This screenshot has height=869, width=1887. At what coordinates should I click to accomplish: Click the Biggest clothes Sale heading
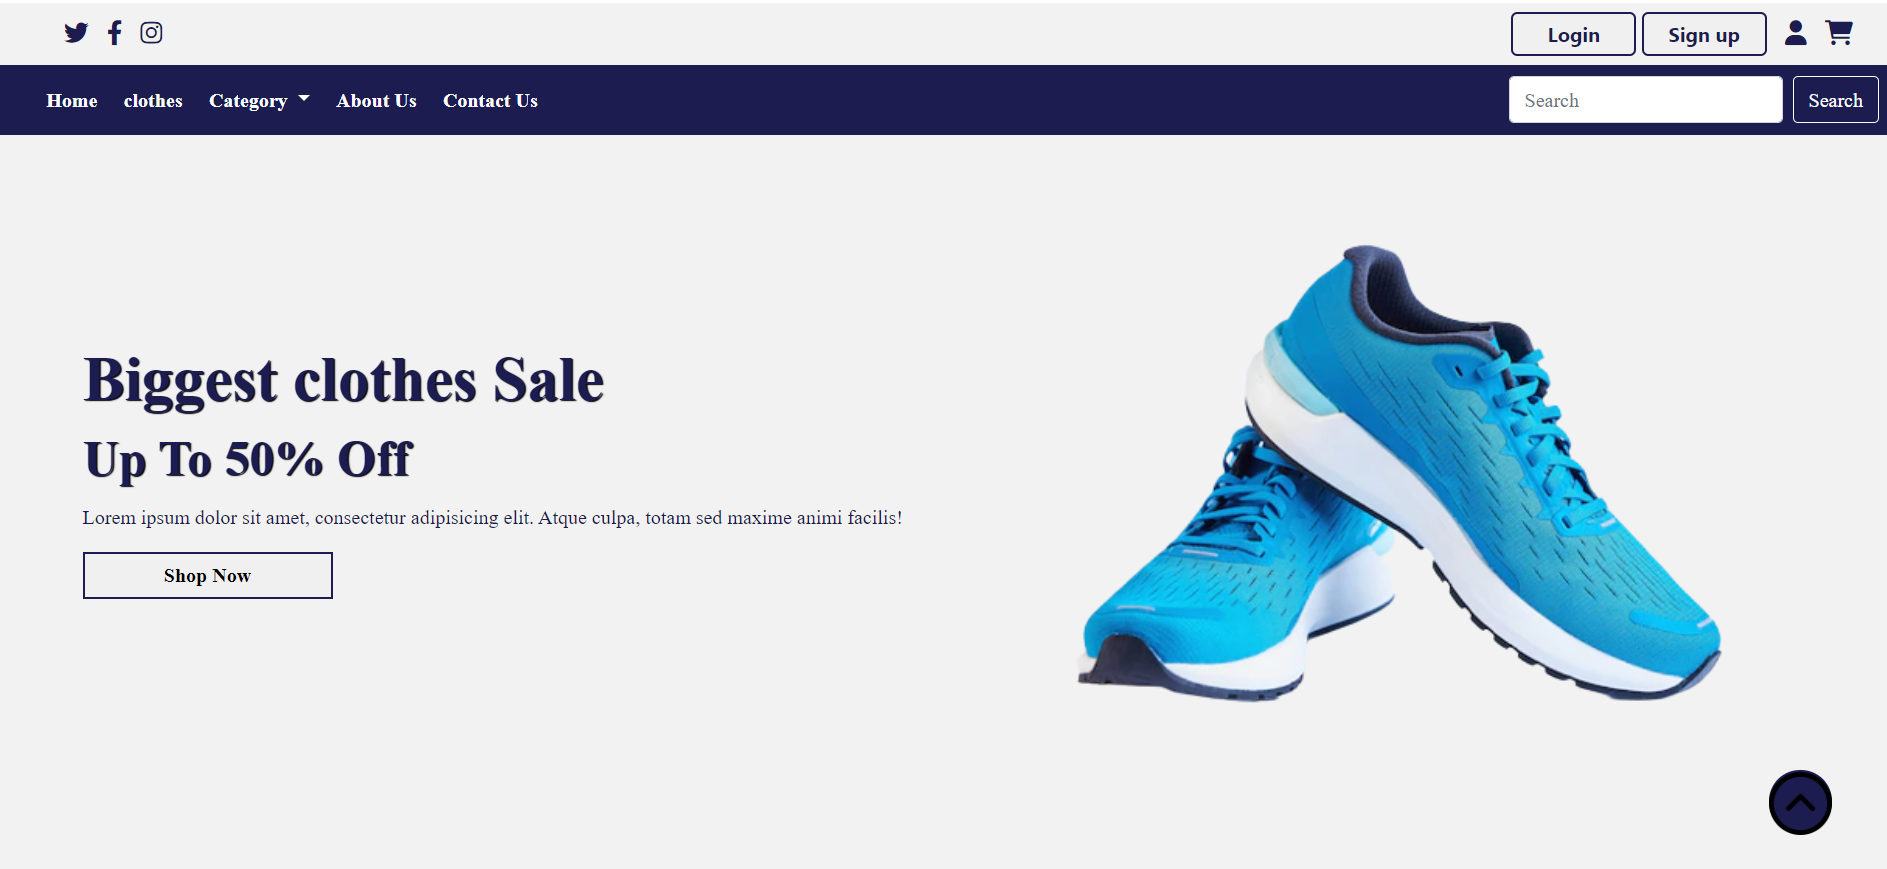click(344, 381)
